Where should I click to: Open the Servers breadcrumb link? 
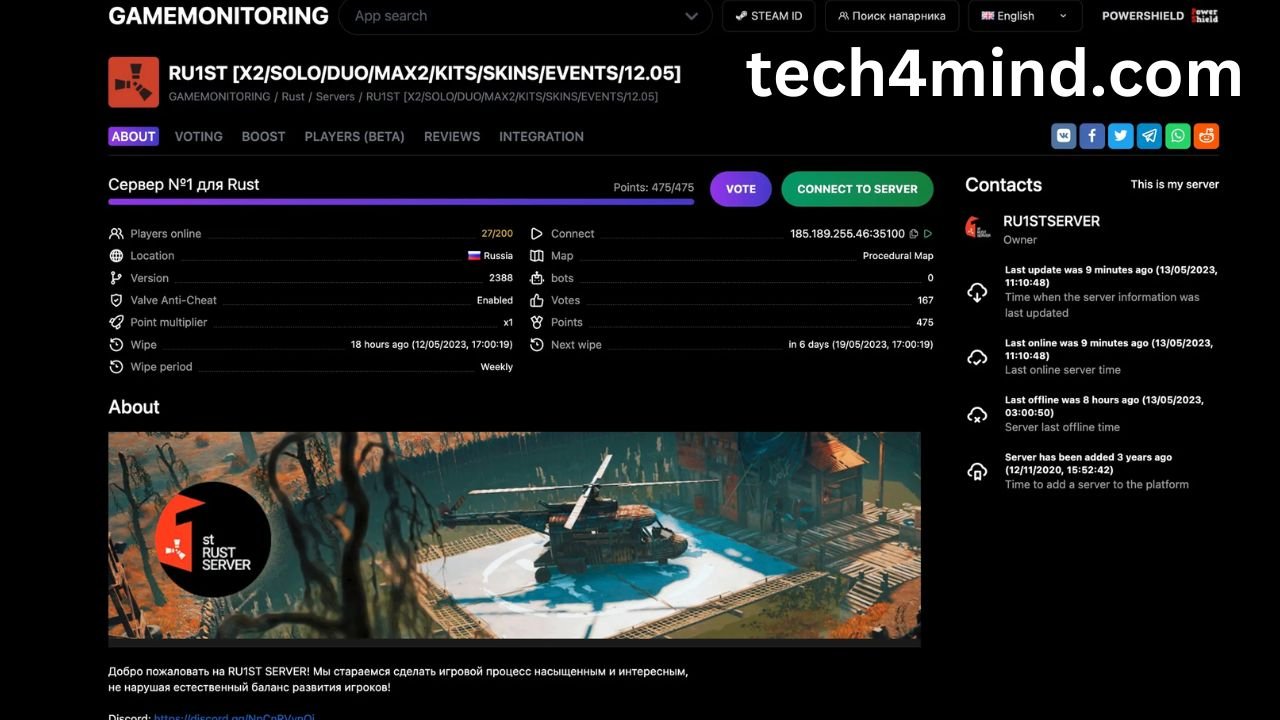335,97
